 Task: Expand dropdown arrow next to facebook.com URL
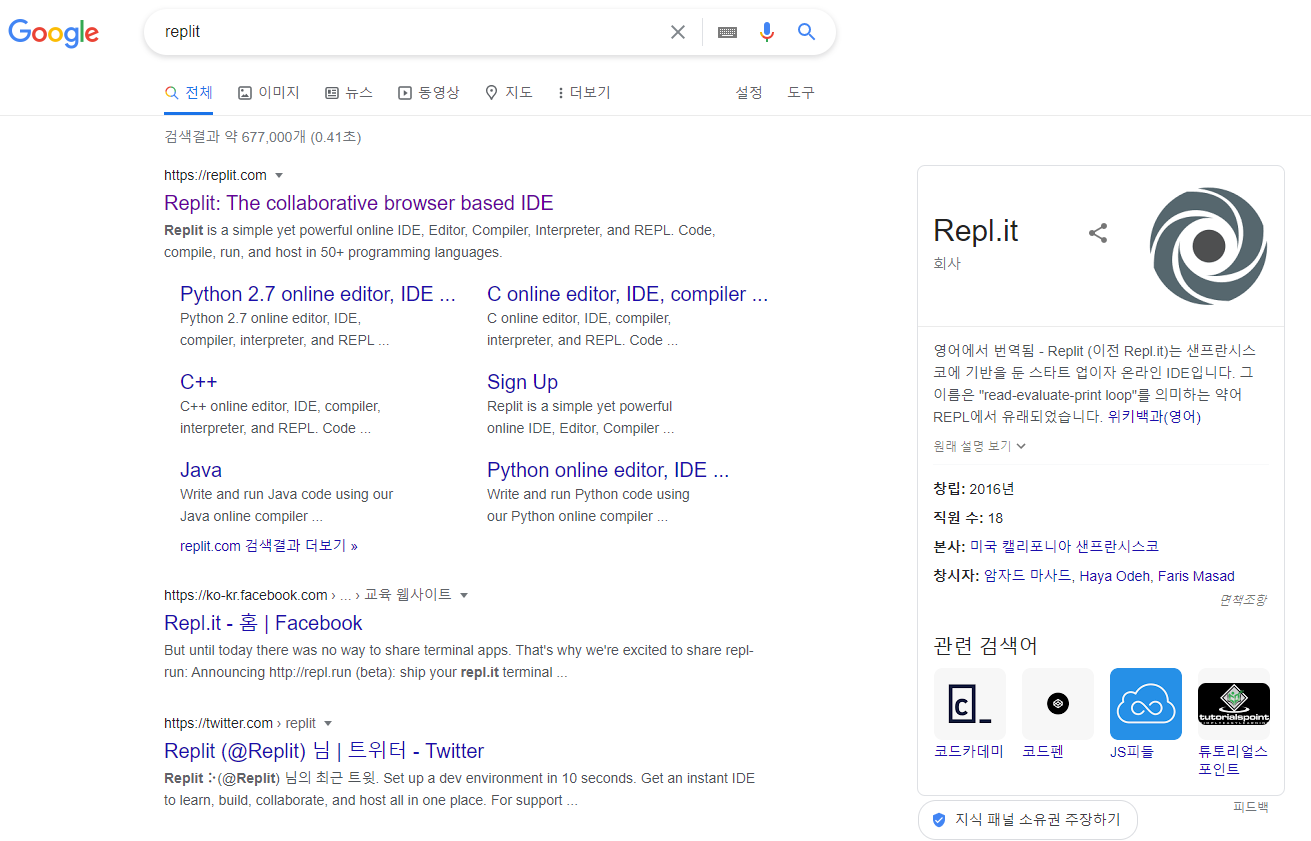pos(464,595)
